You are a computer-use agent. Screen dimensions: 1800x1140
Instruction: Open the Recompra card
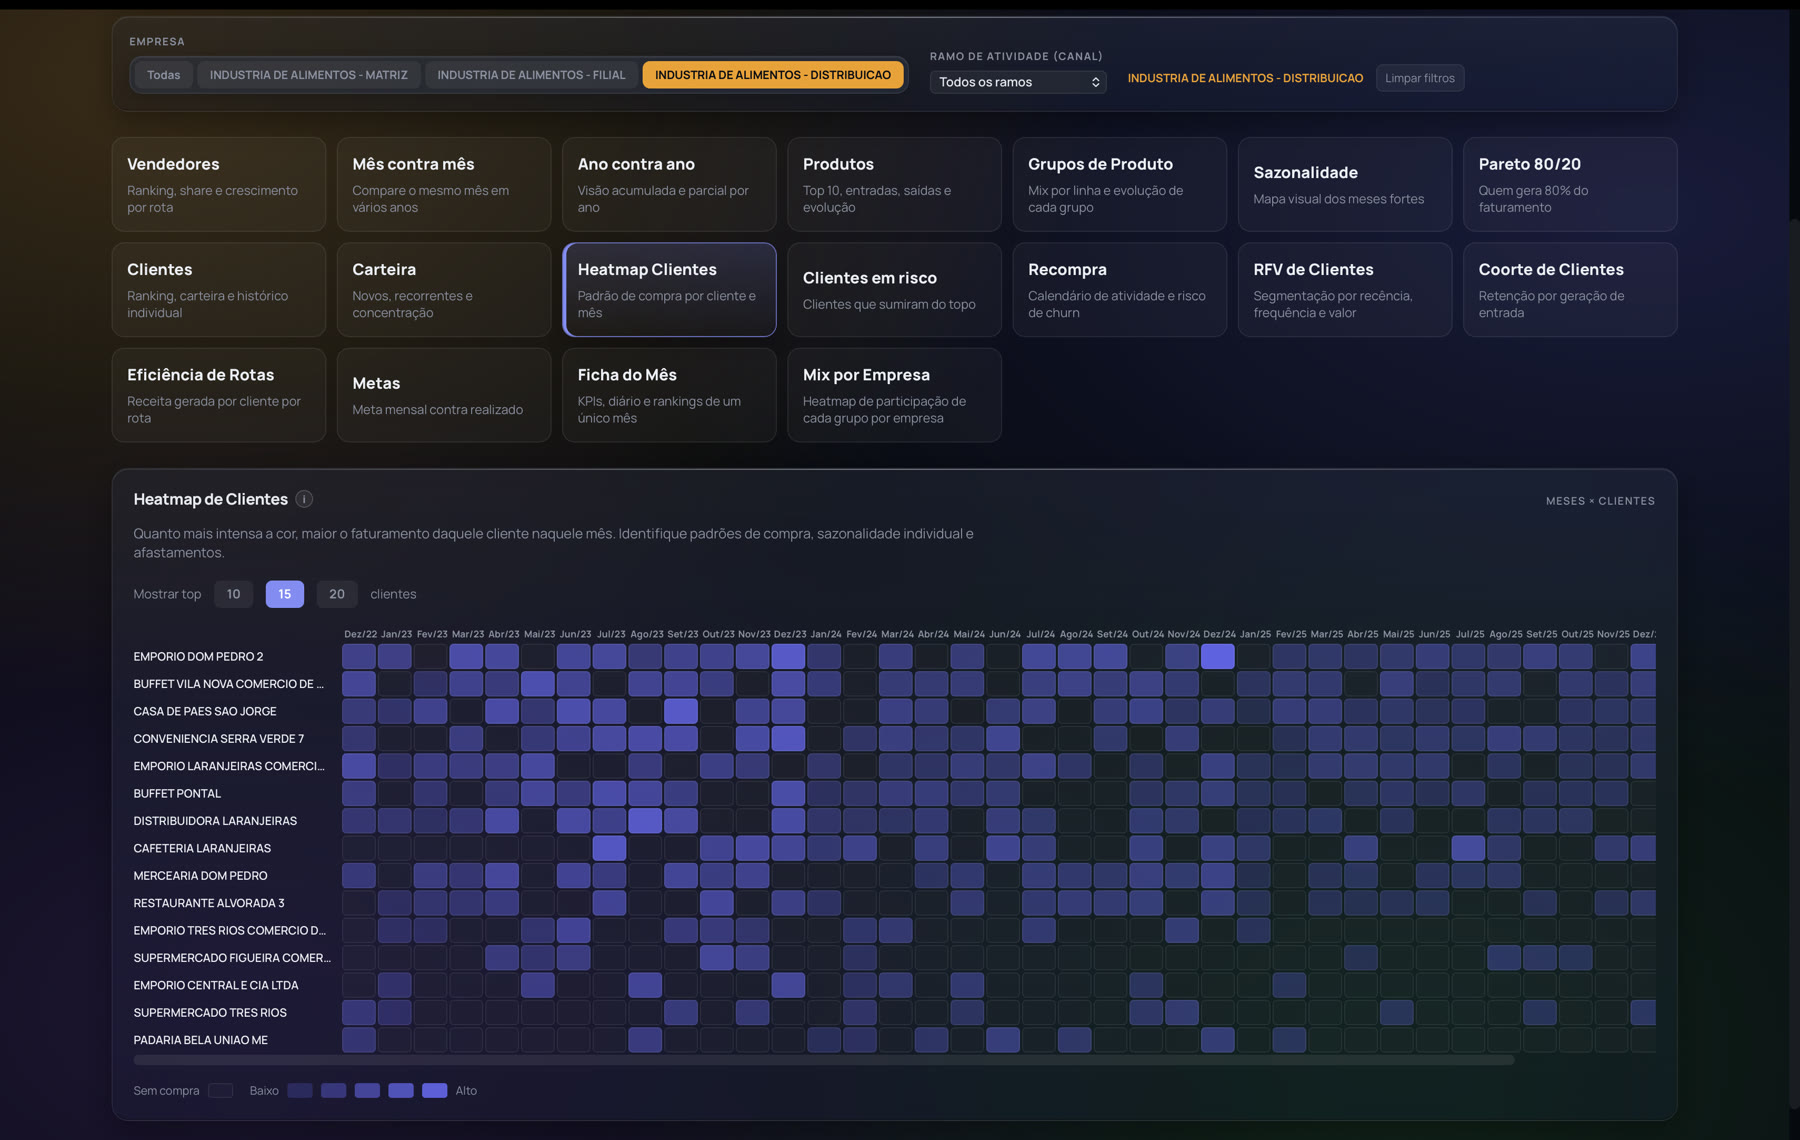1119,290
